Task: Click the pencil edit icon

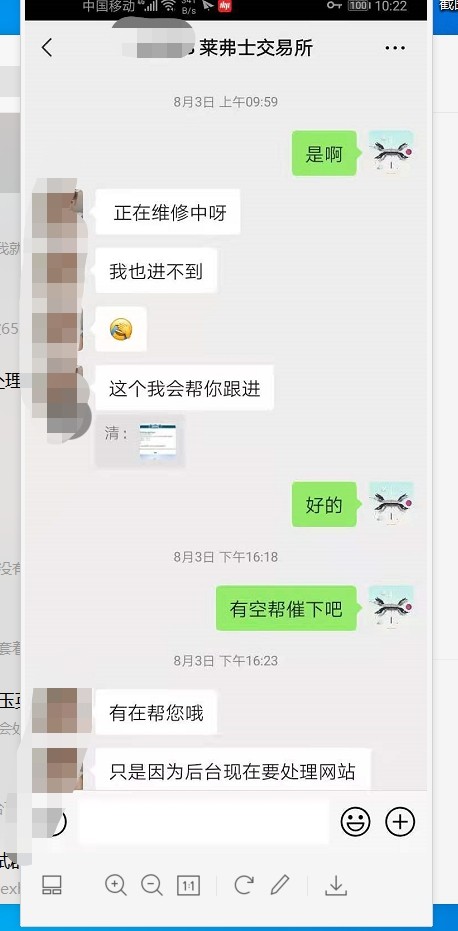Action: click(280, 885)
